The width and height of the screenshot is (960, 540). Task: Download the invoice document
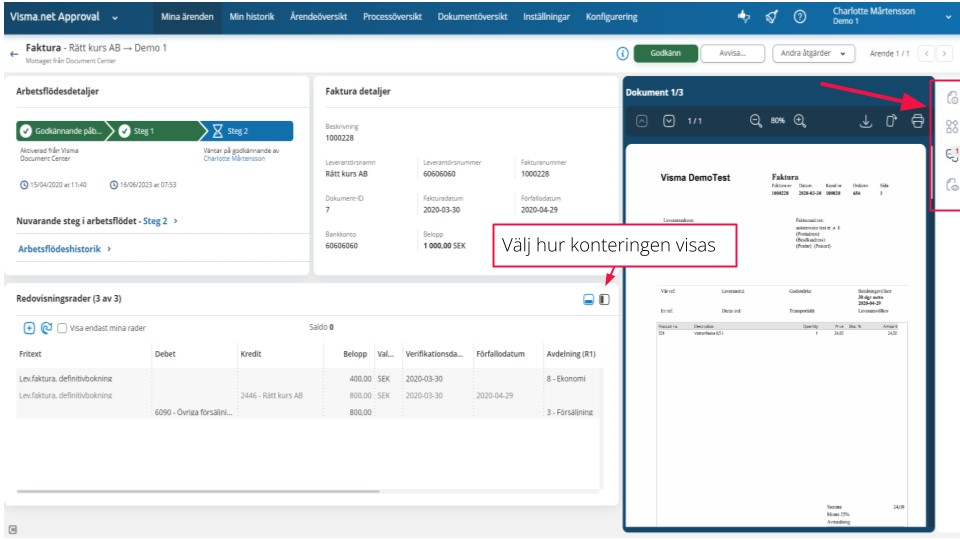(865, 121)
